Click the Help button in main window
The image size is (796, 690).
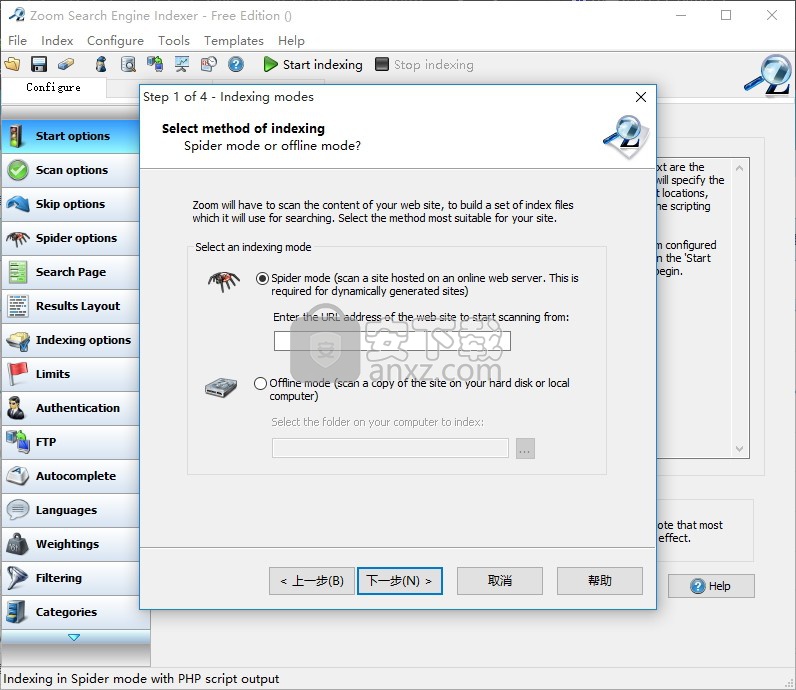(711, 586)
